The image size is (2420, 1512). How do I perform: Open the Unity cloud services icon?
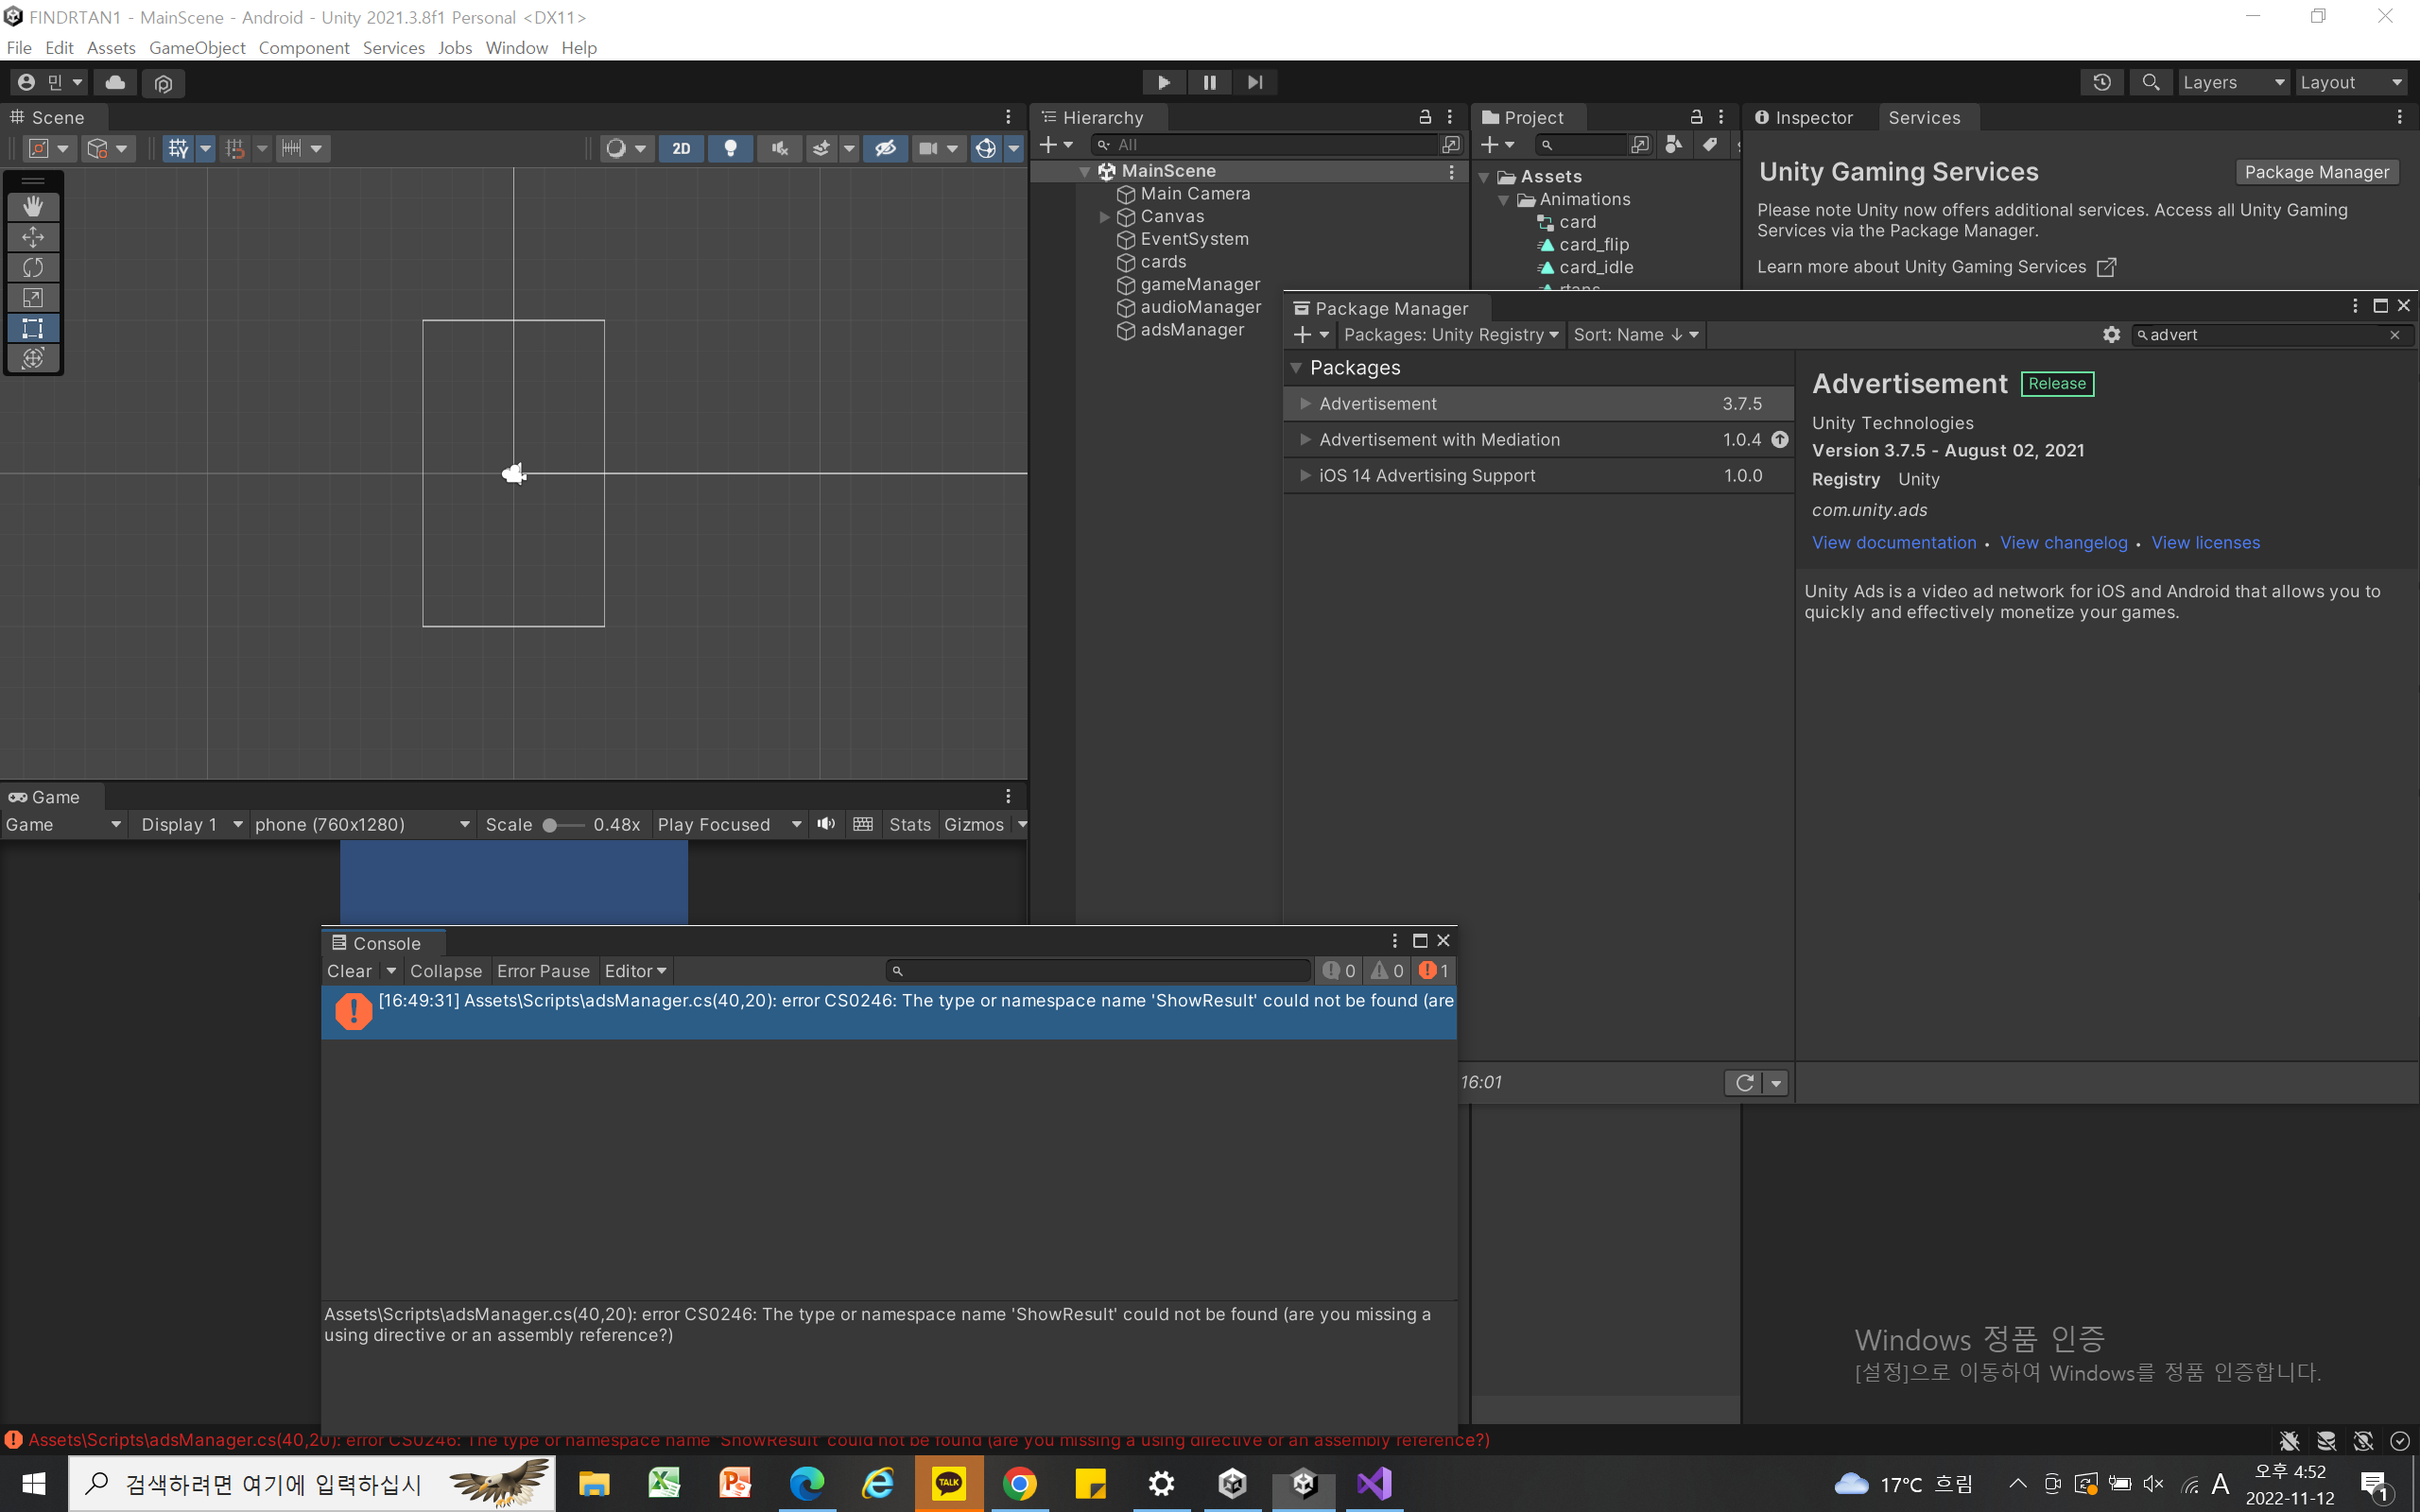[115, 82]
